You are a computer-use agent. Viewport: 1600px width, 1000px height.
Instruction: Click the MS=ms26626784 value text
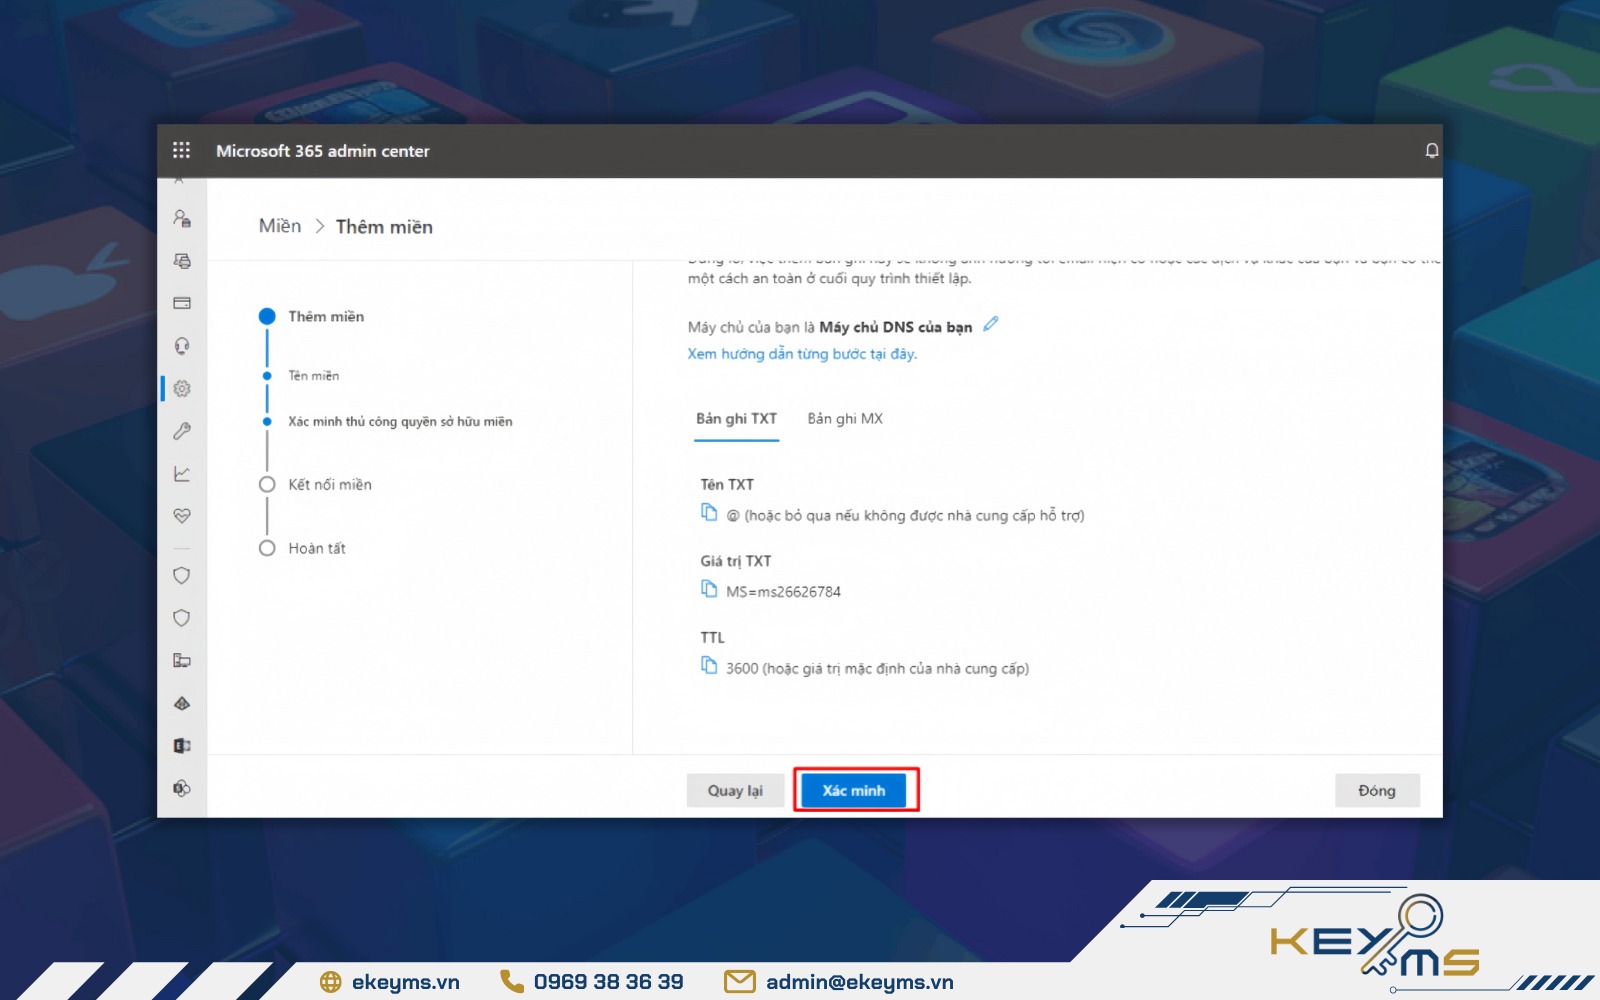click(x=783, y=592)
